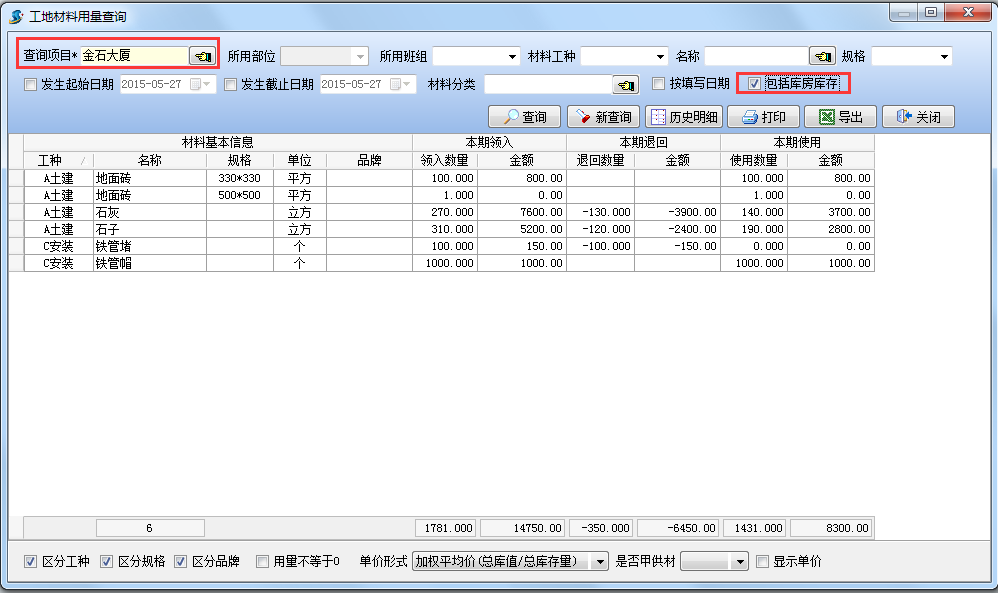Enable 发生起始日期 checkbox
The height and width of the screenshot is (593, 998).
tap(30, 84)
